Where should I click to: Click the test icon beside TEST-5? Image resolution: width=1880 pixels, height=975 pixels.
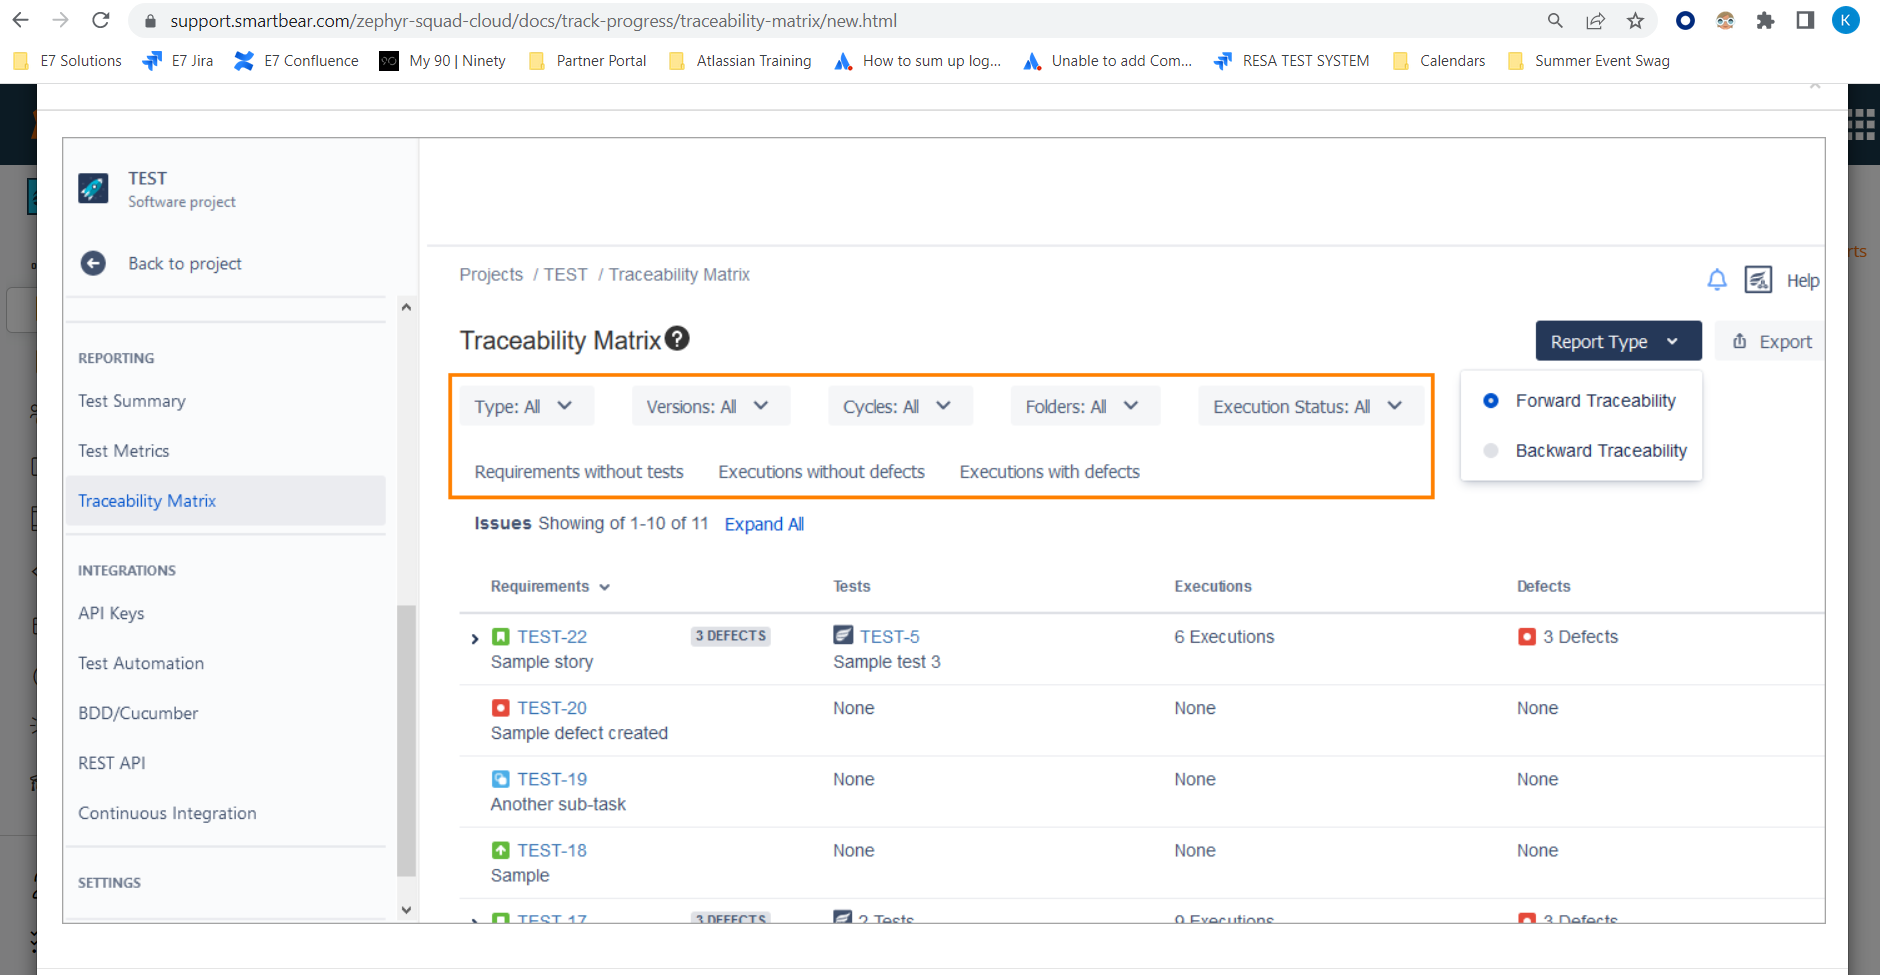[x=842, y=635]
